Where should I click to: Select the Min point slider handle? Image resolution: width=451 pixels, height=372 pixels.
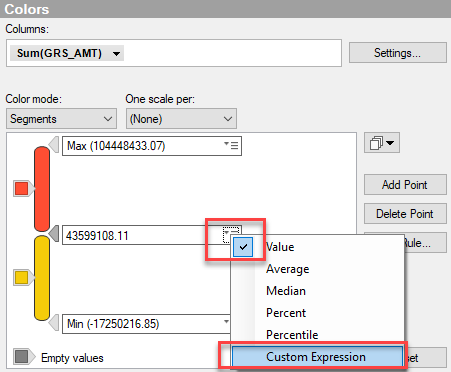[54, 322]
